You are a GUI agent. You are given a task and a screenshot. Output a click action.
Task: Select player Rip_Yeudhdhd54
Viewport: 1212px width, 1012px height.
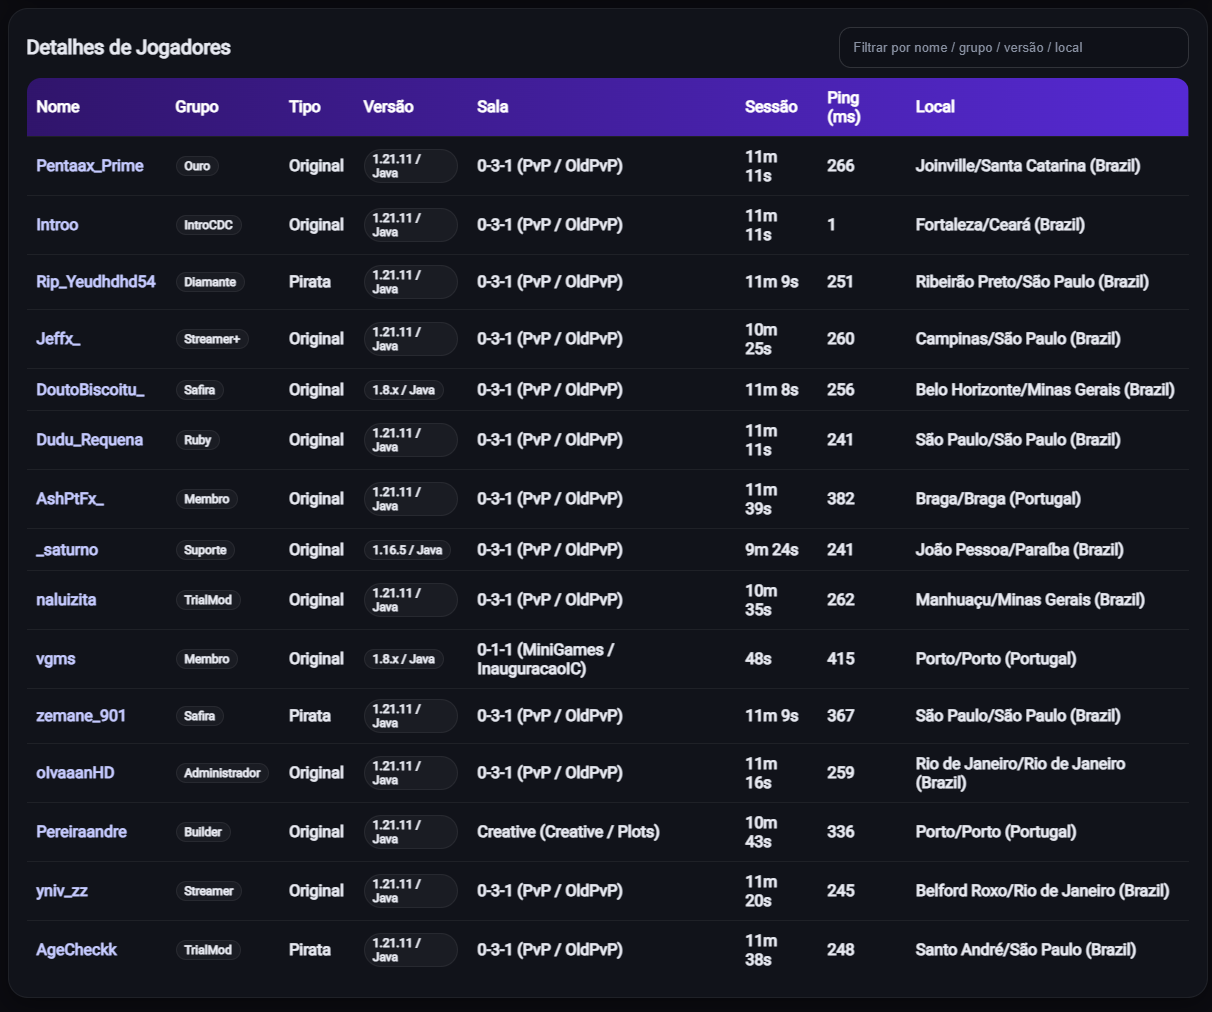(95, 282)
